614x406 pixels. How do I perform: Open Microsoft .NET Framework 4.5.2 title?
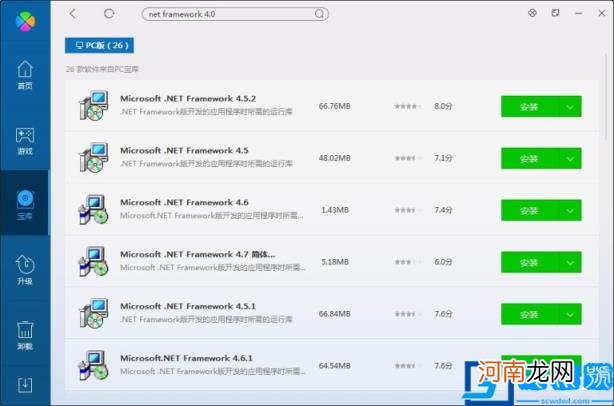pyautogui.click(x=188, y=99)
